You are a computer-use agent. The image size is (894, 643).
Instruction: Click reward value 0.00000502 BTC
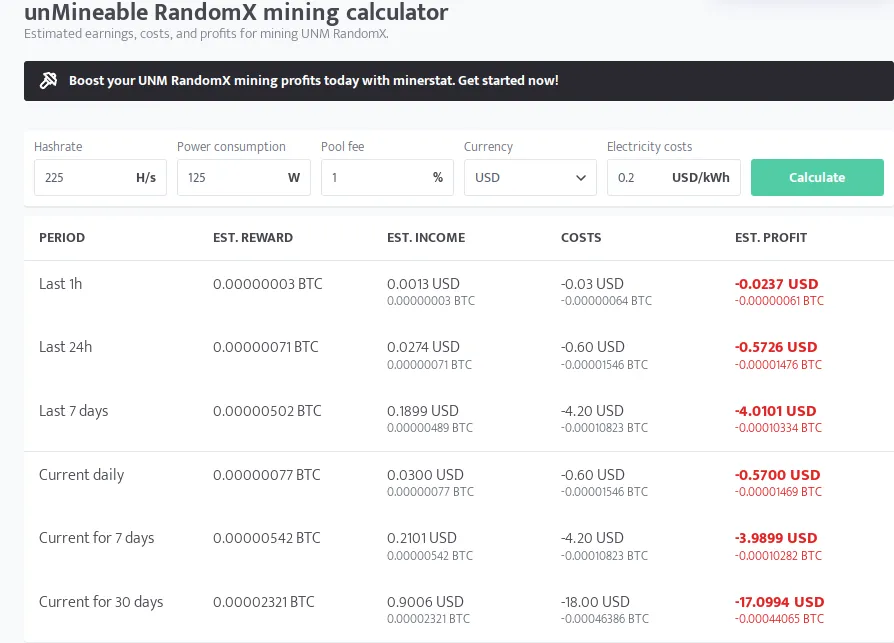(267, 411)
